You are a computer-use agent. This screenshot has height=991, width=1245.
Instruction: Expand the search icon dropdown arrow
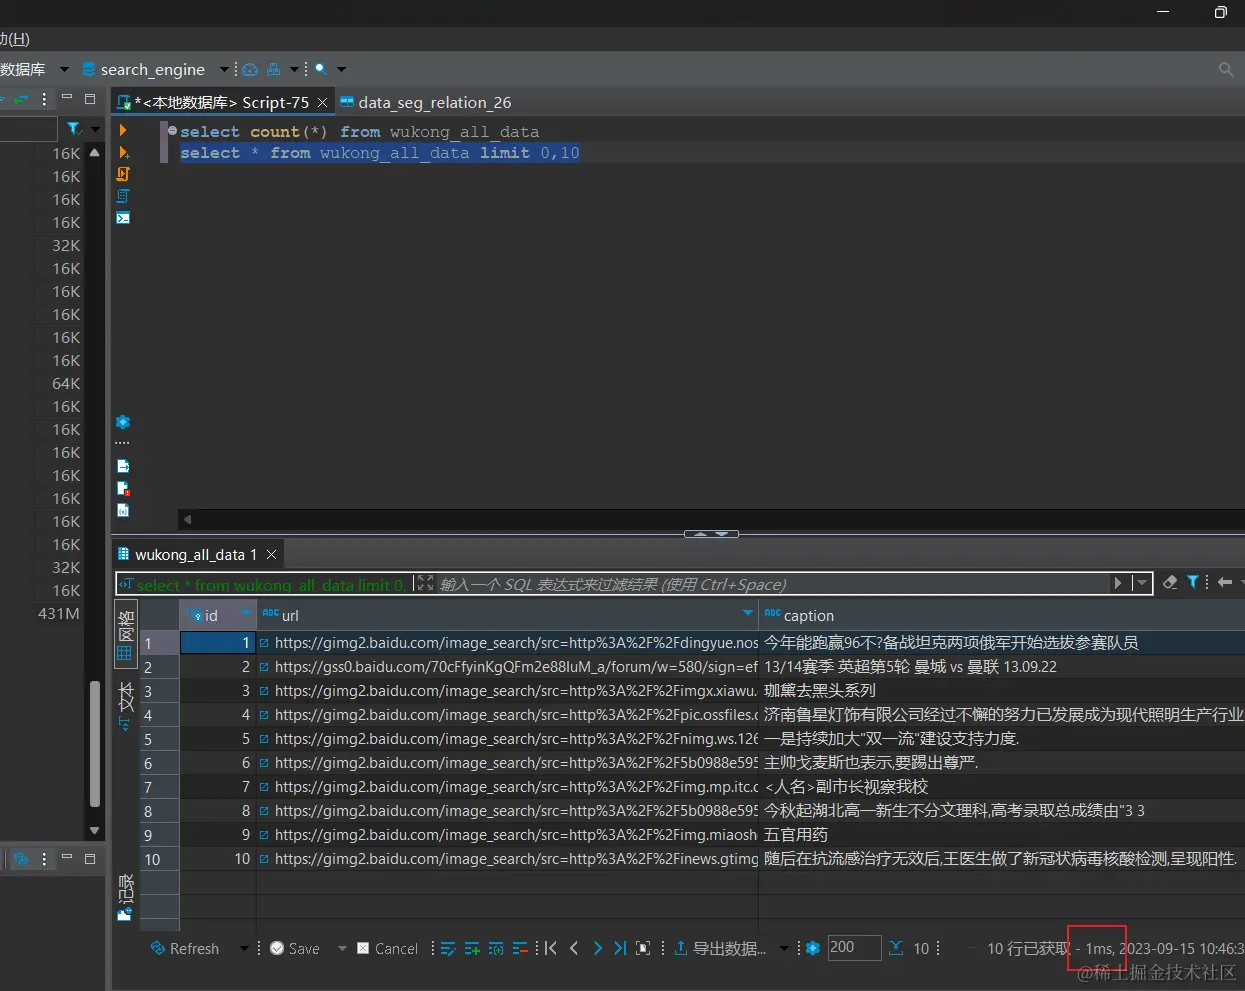[341, 69]
